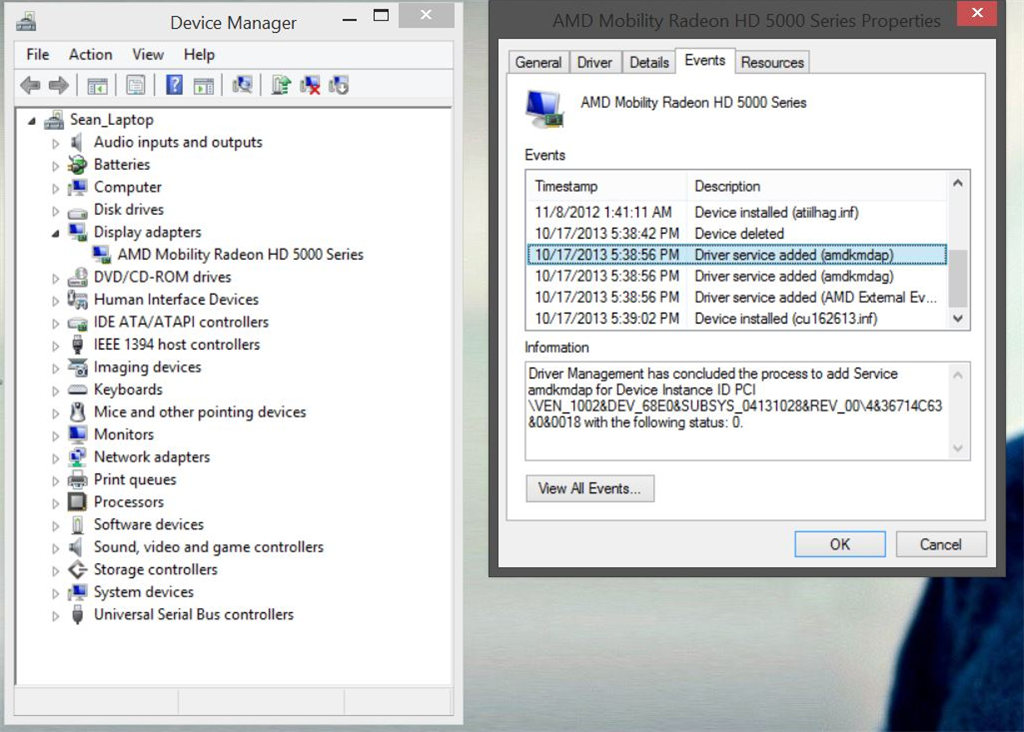Collapse the Display adapters node
Viewport: 1024px width, 732px height.
[56, 233]
